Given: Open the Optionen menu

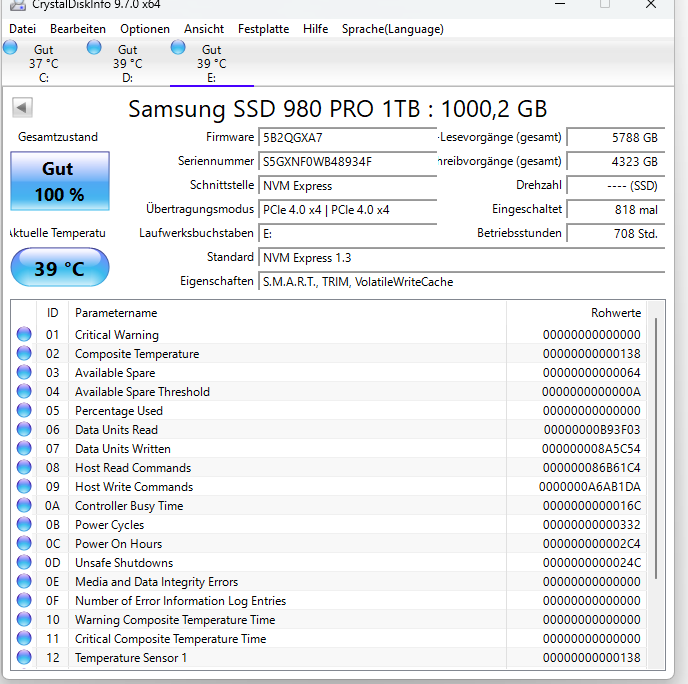Looking at the screenshot, I should pos(145,29).
